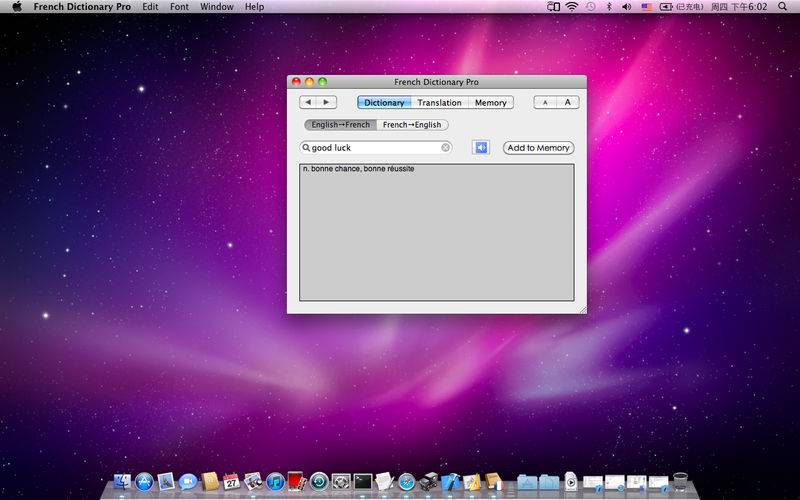This screenshot has height=500, width=800.
Task: Open the Apple menu
Action: pyautogui.click(x=17, y=7)
